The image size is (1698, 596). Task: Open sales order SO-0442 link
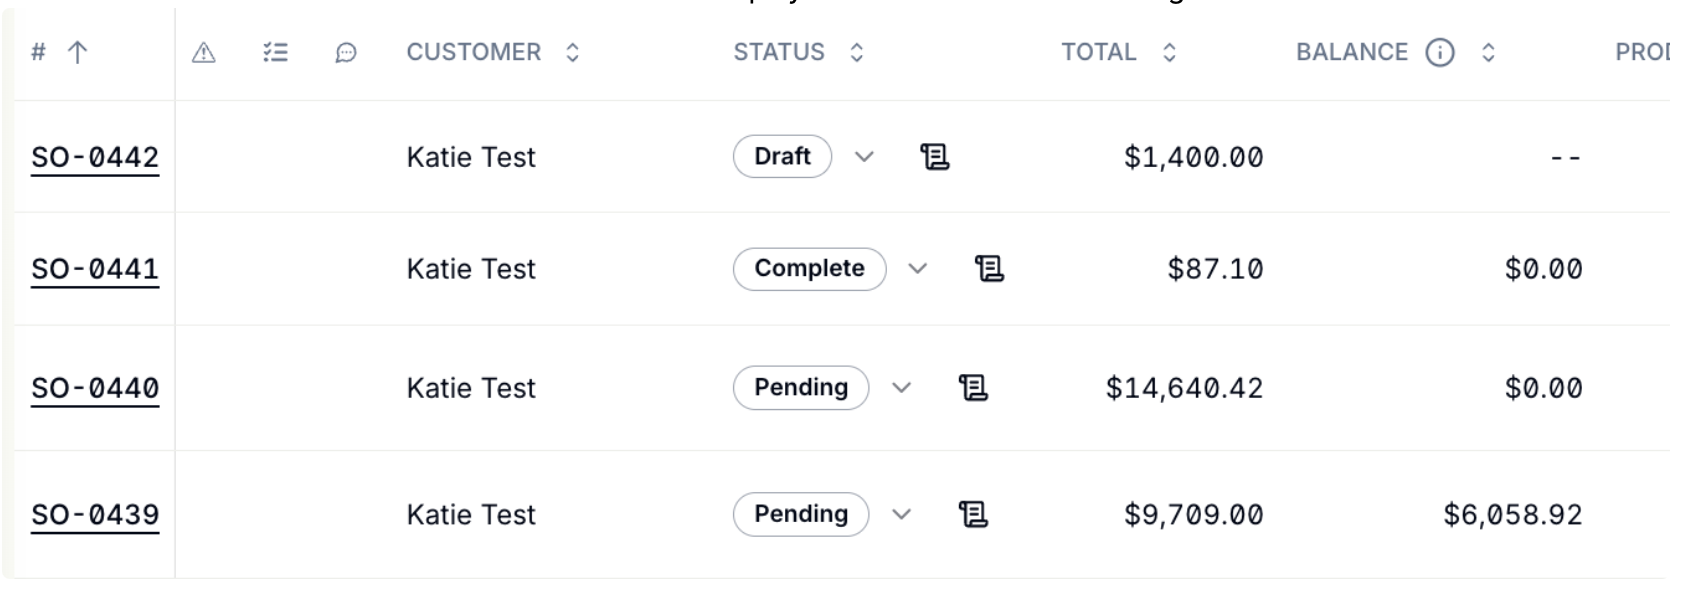[x=95, y=158]
